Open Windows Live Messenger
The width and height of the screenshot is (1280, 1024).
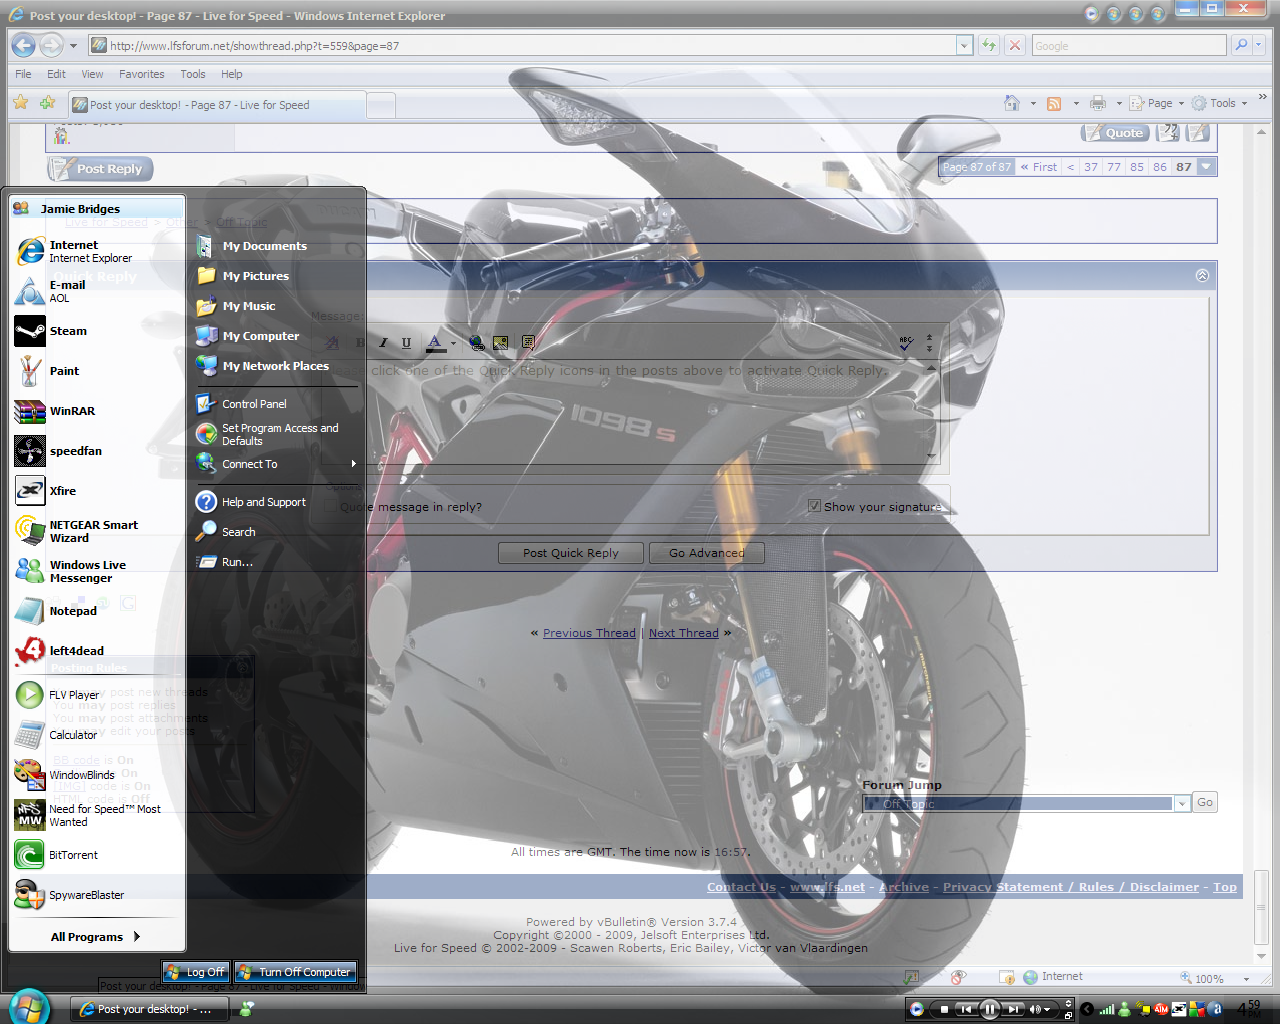click(97, 571)
